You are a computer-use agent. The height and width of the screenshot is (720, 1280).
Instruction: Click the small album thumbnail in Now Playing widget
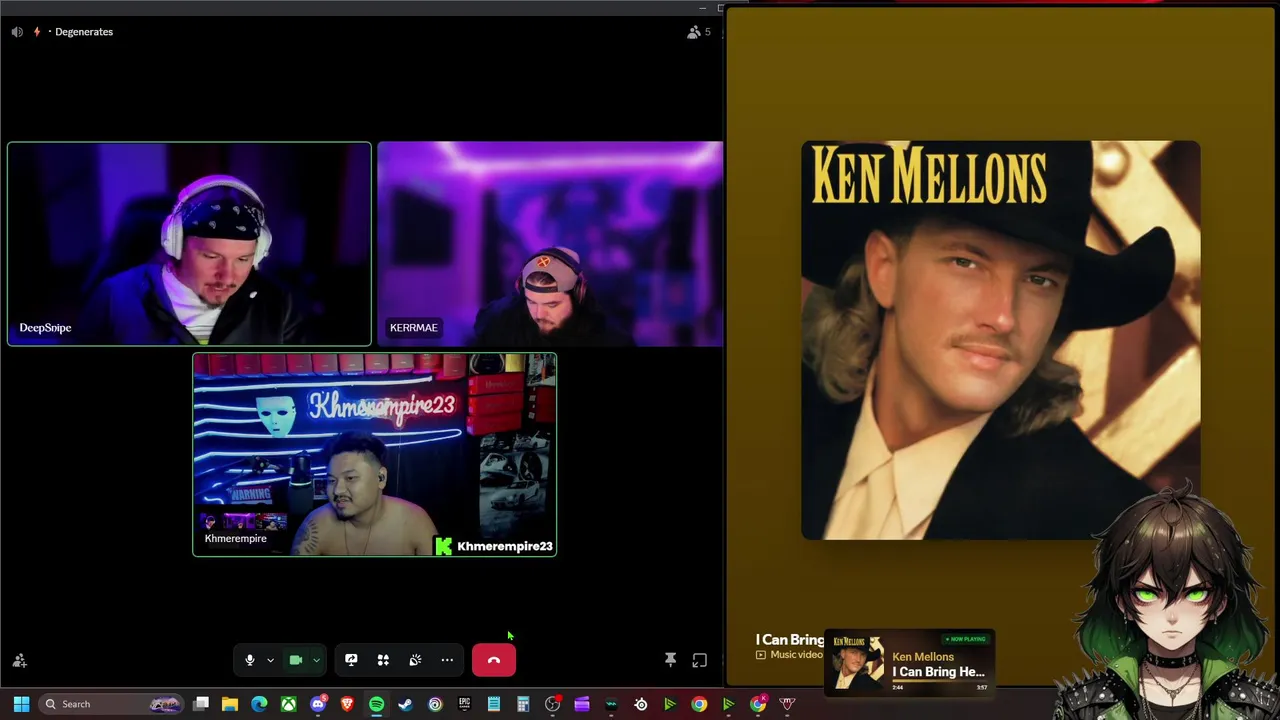point(858,664)
